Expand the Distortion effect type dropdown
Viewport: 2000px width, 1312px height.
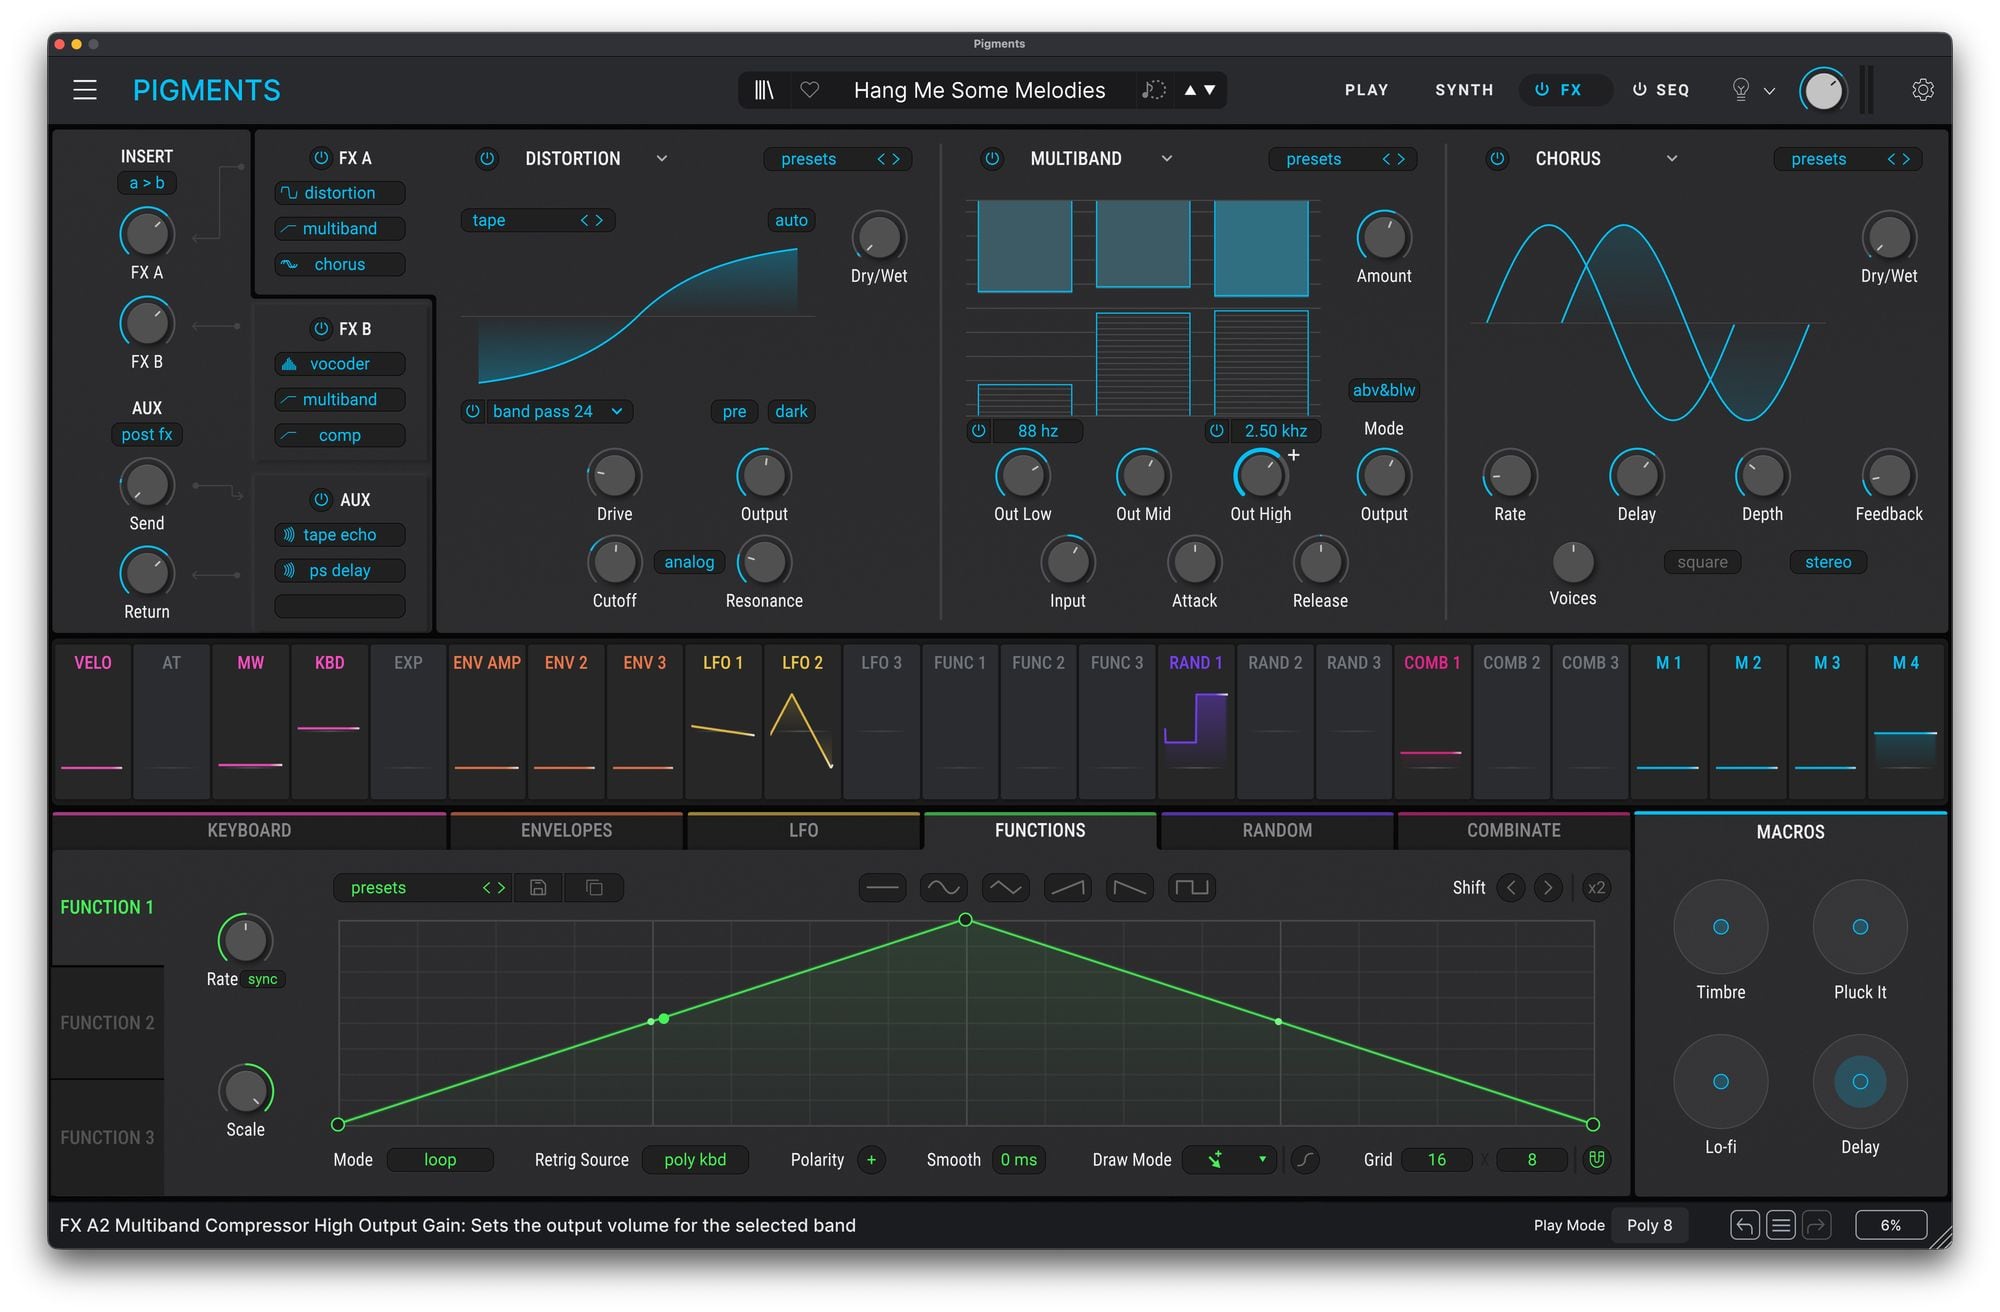662,158
